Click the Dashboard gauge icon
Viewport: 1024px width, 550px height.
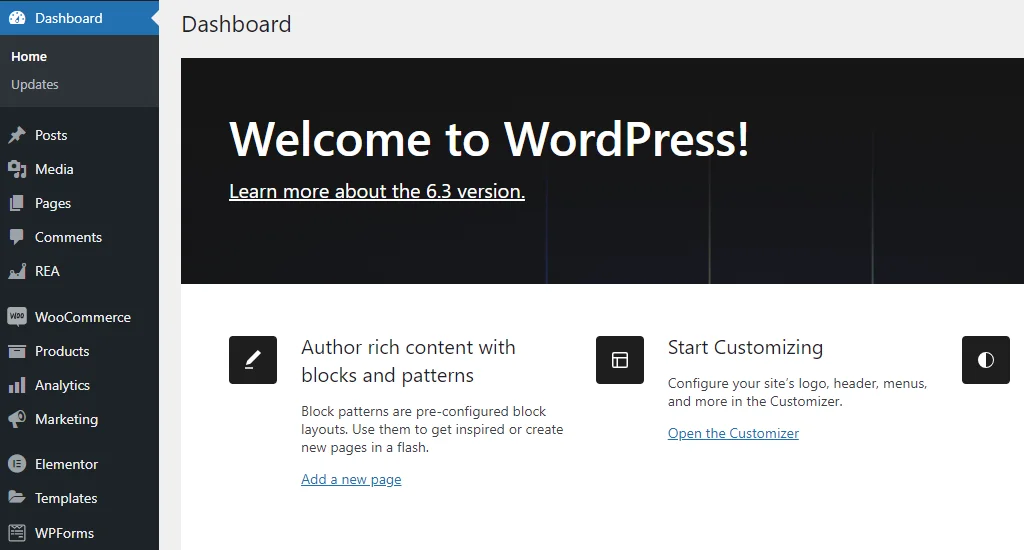[17, 18]
